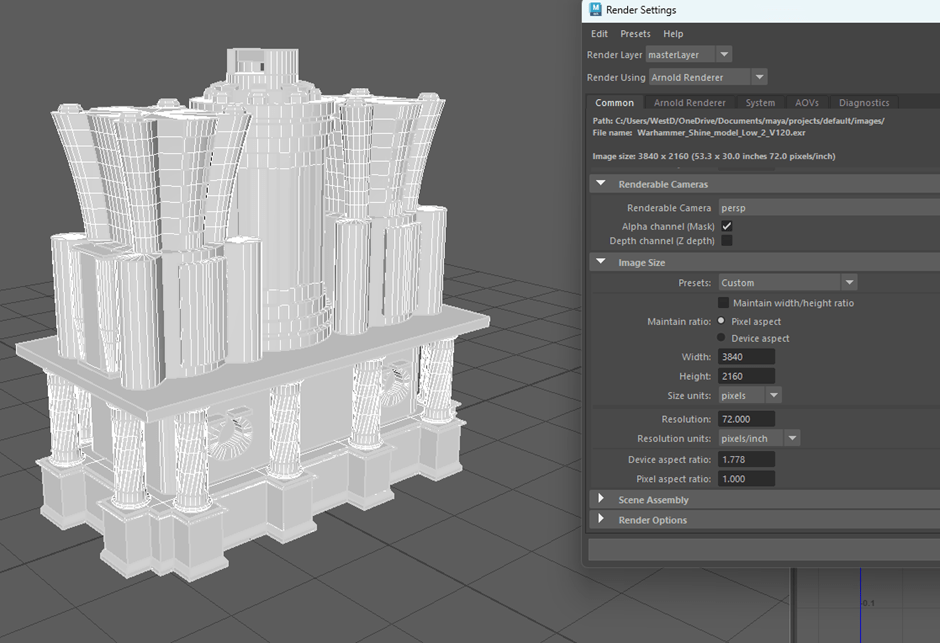
Task: Expand the Render Options section
Action: [x=601, y=519]
